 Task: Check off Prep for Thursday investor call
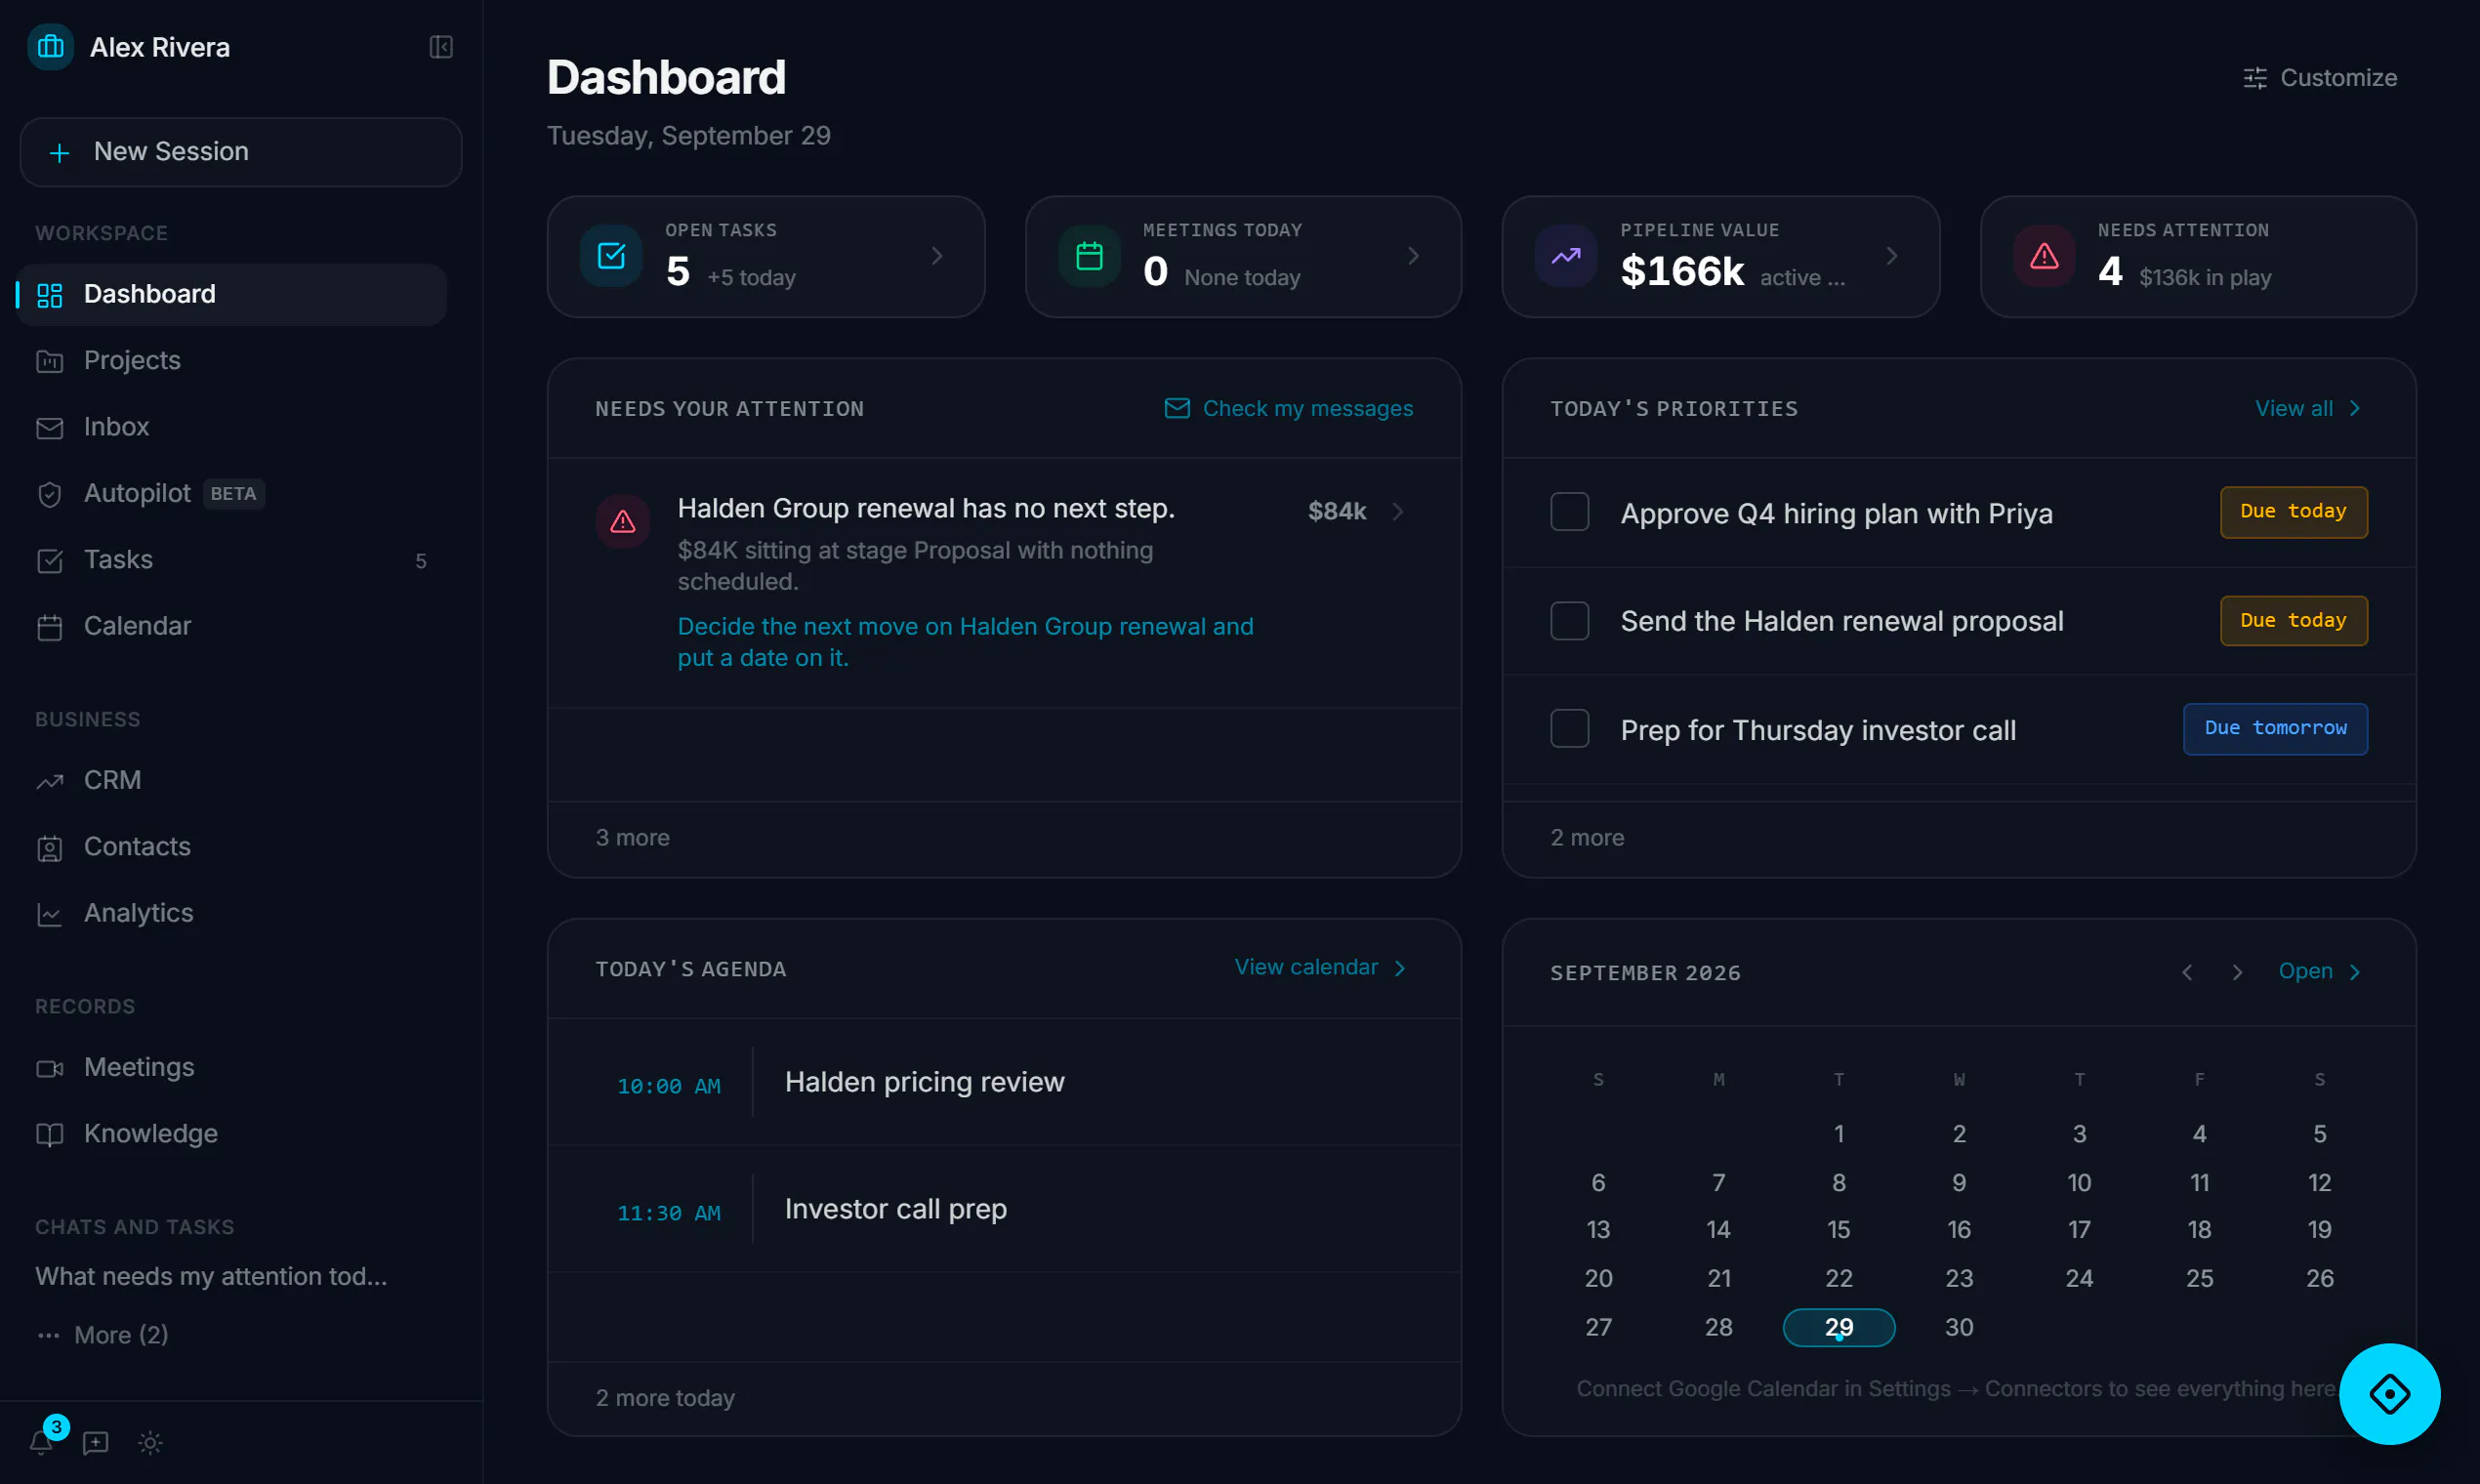tap(1569, 729)
